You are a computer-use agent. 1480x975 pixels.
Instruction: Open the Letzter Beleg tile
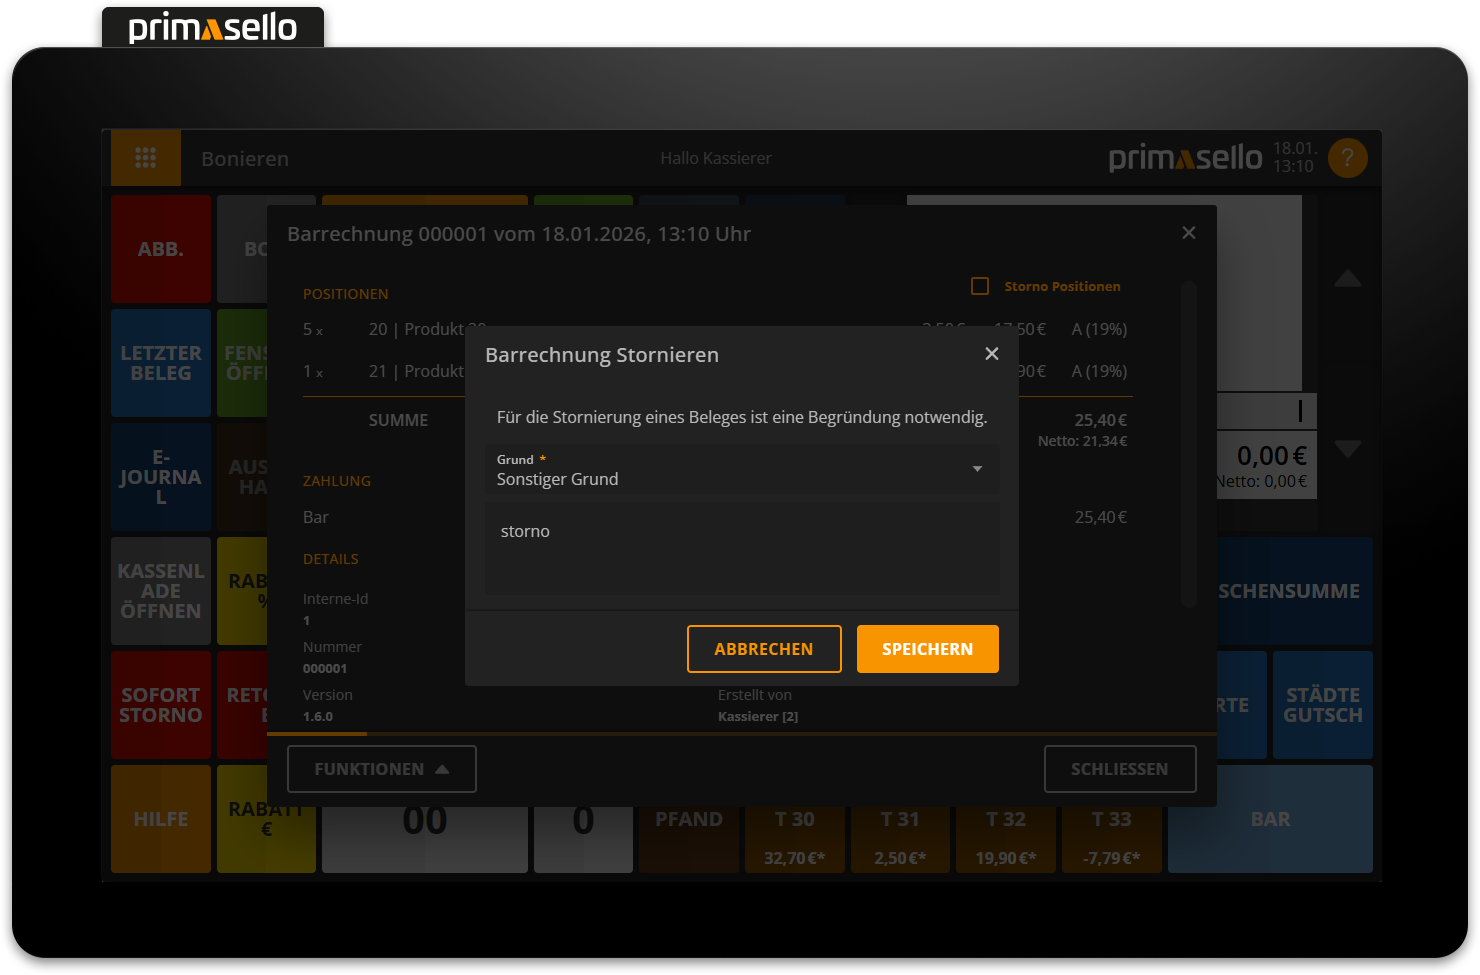coord(161,363)
